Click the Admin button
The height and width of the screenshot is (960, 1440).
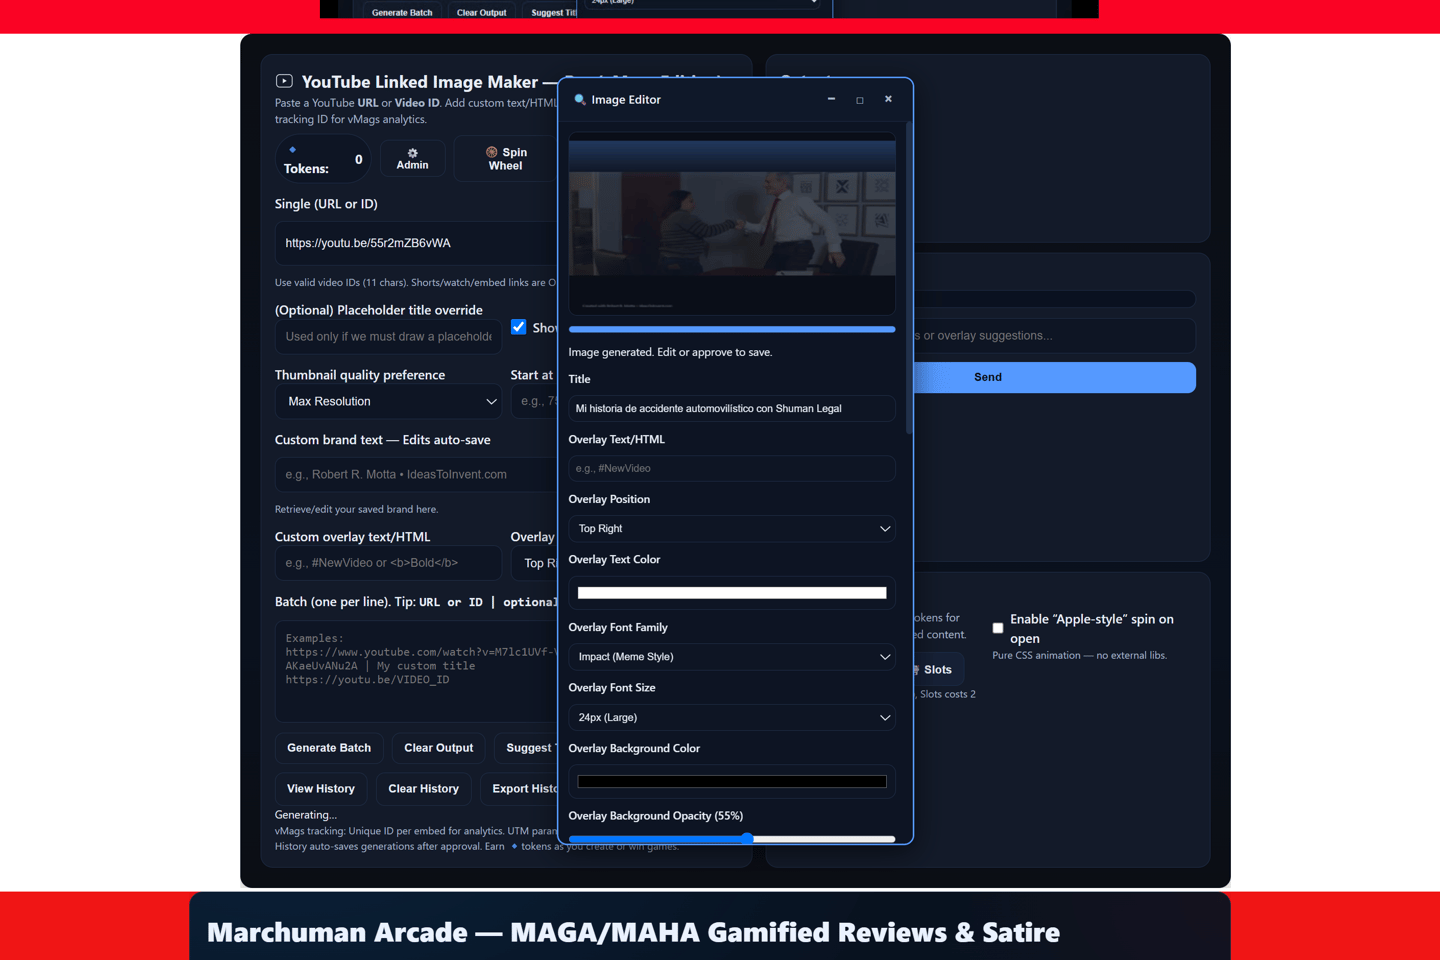point(412,158)
